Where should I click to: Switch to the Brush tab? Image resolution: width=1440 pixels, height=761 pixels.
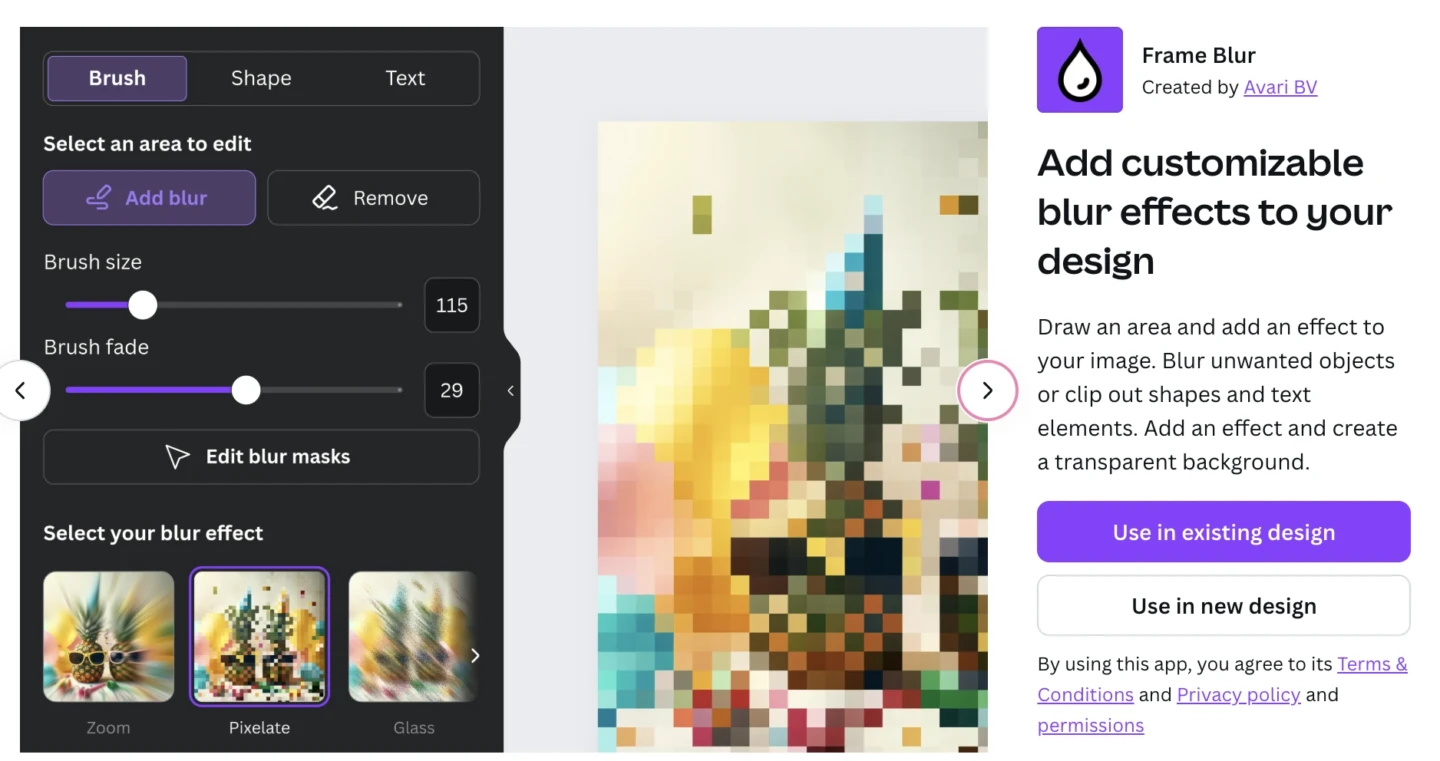(117, 78)
